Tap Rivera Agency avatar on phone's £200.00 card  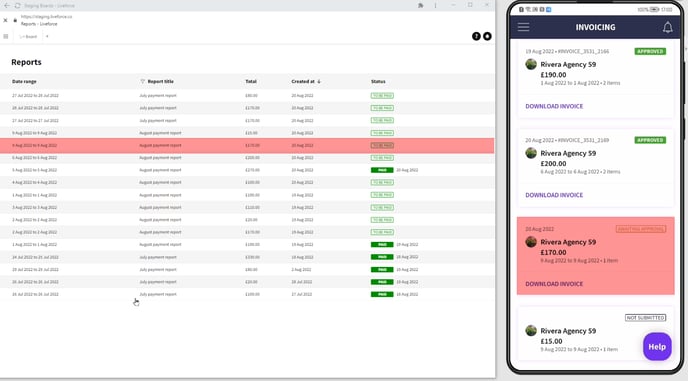(531, 153)
